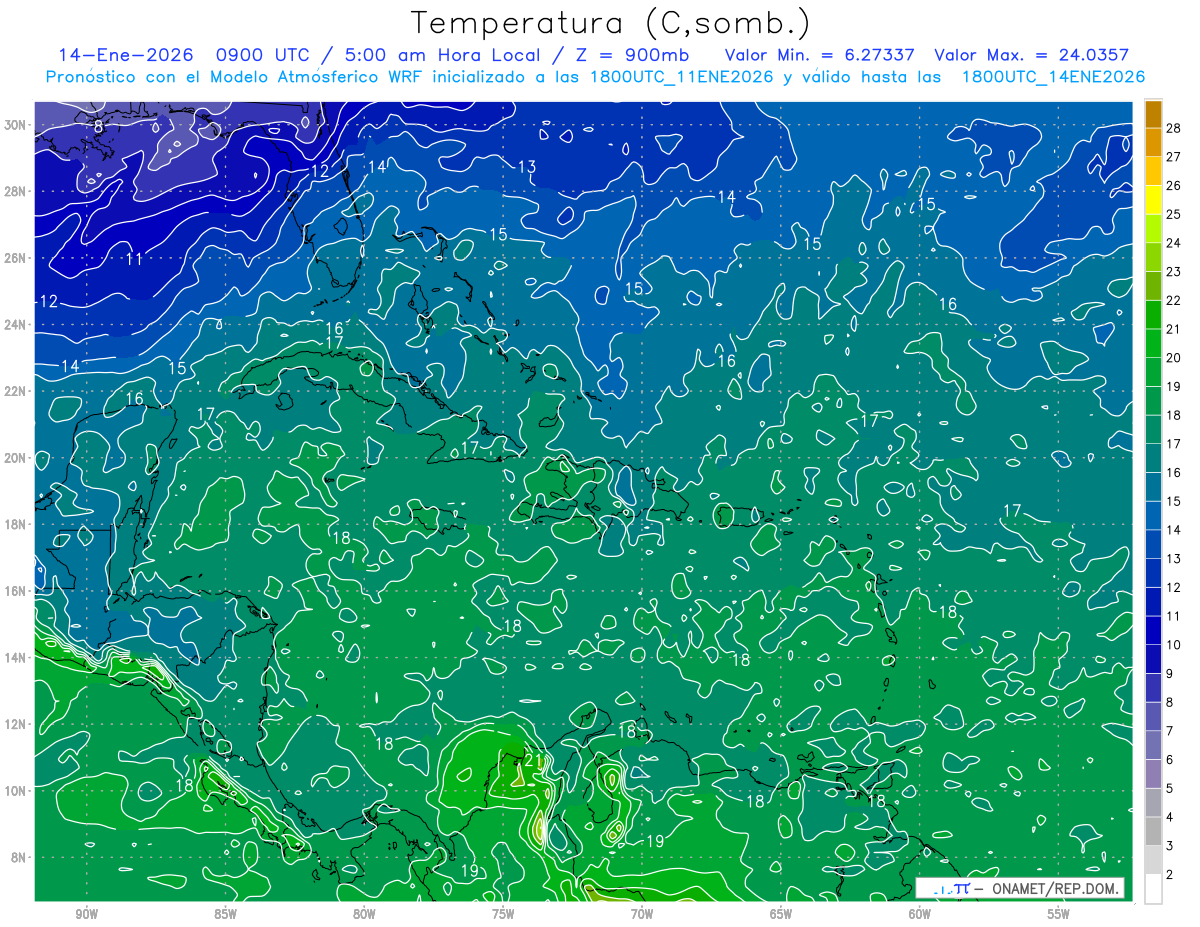The image size is (1200, 927).
Task: Click the legend scale value 22
Action: coord(1174,301)
